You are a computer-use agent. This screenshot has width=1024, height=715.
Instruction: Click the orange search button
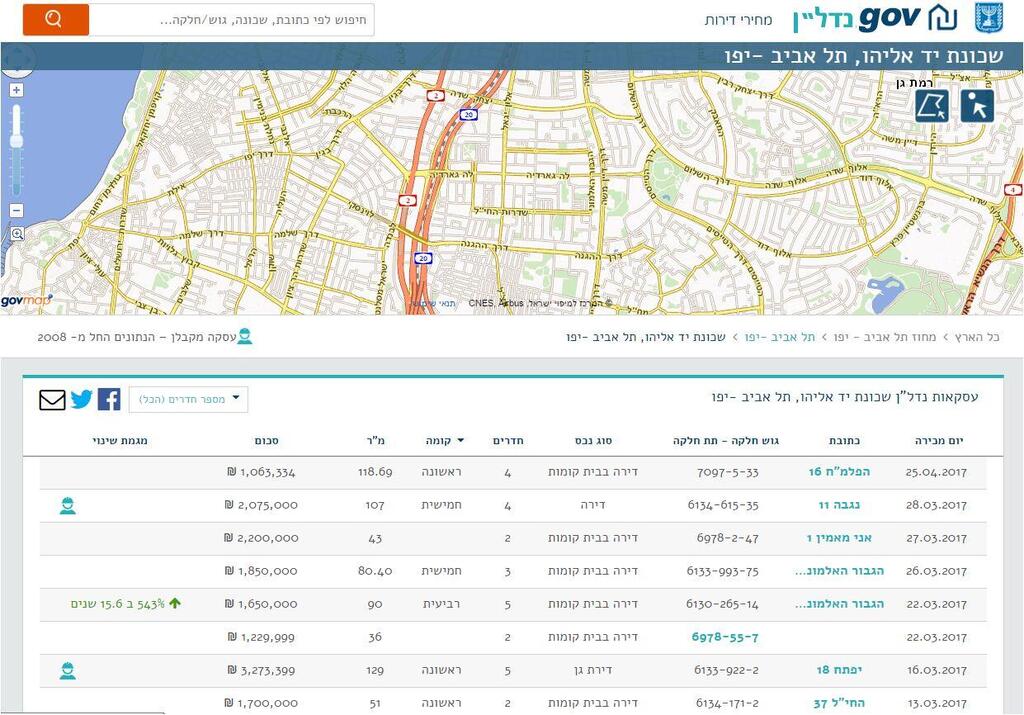coord(55,19)
